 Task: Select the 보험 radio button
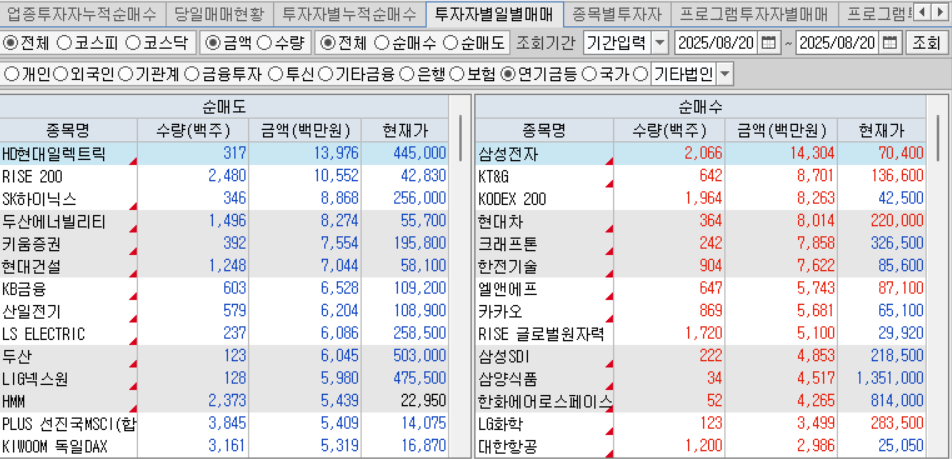click(x=457, y=75)
